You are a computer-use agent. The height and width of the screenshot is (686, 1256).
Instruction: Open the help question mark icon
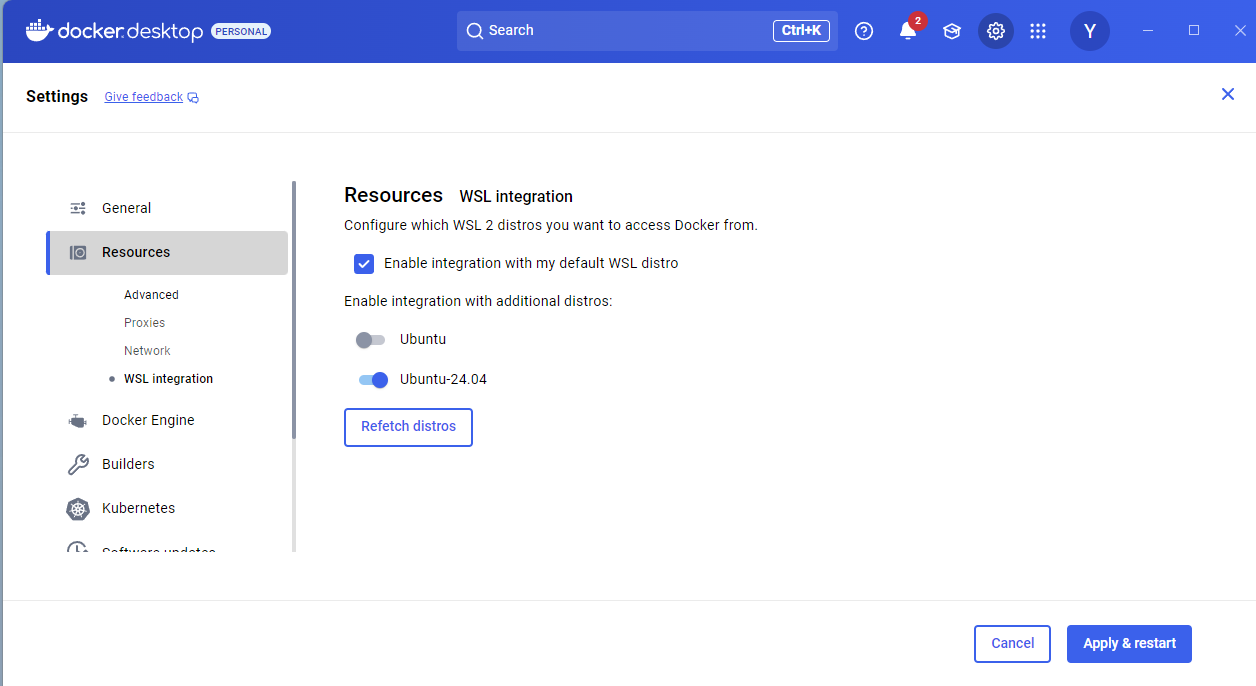[x=864, y=31]
